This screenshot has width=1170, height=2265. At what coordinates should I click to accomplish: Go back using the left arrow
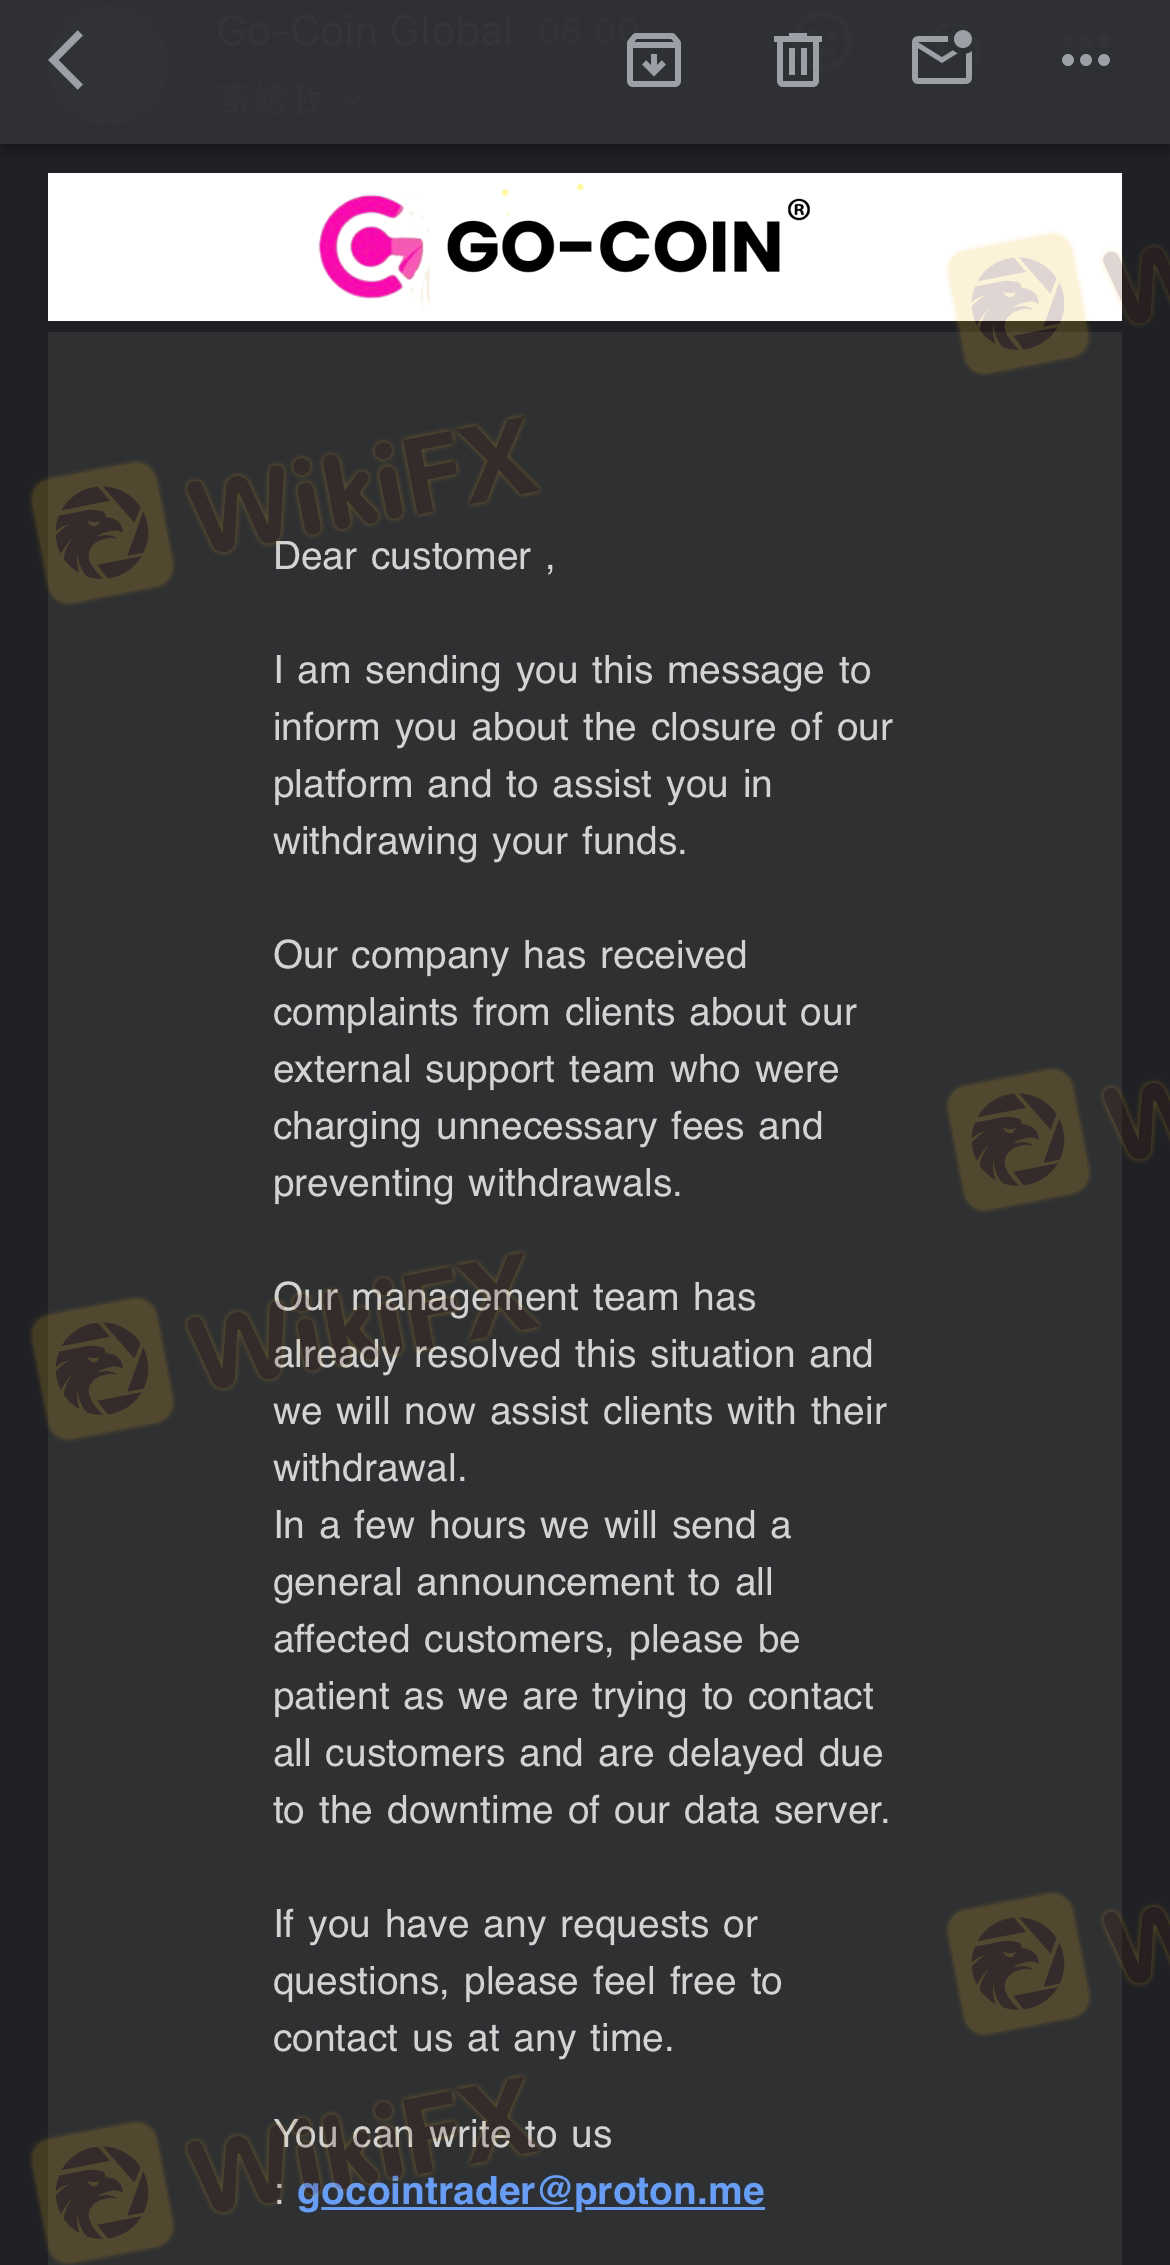(x=66, y=61)
